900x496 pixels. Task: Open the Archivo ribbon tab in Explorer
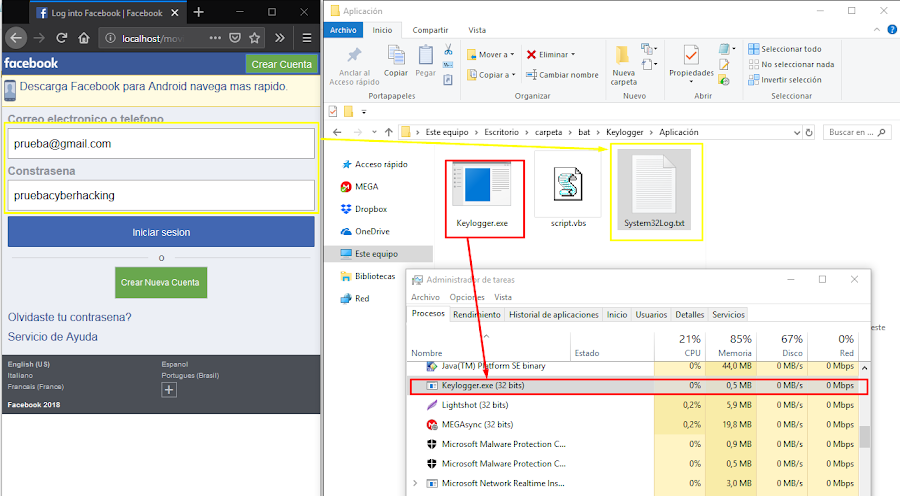coord(343,30)
